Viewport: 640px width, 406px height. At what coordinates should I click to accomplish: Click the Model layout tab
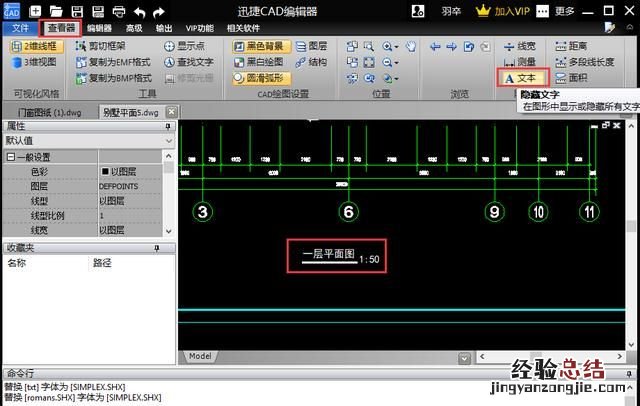pos(200,356)
